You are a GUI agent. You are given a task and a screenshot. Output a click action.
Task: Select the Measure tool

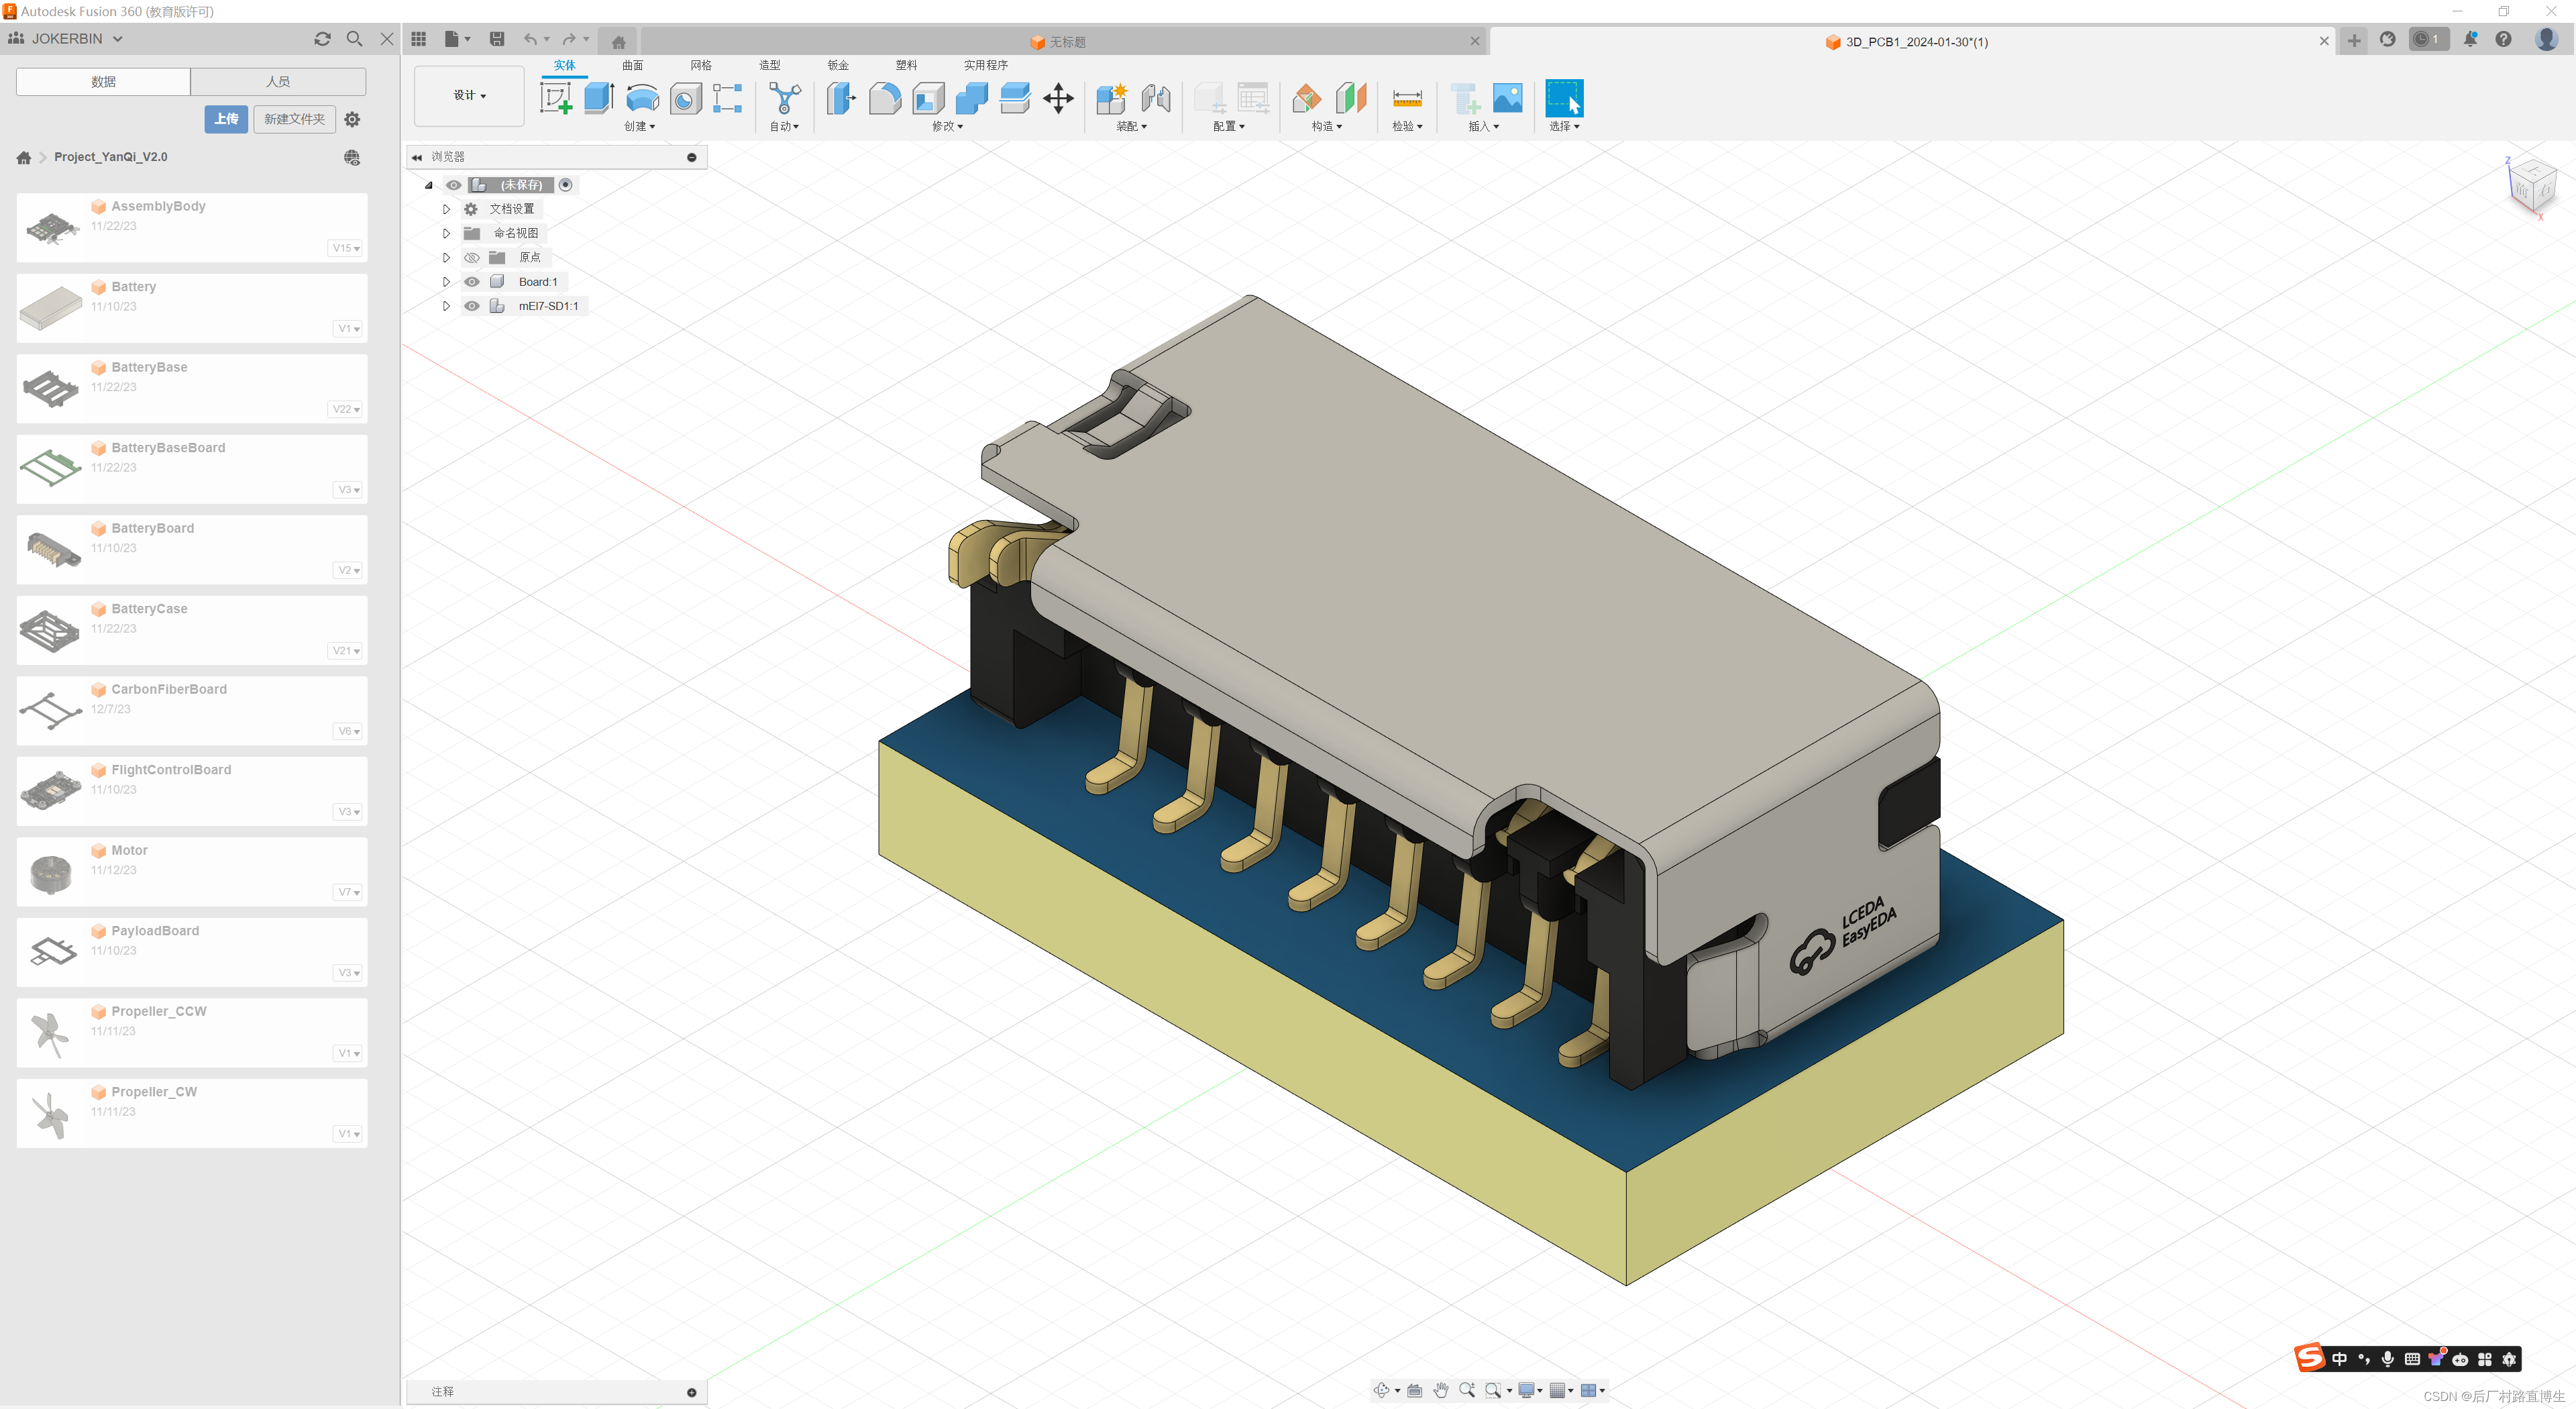click(x=1407, y=98)
